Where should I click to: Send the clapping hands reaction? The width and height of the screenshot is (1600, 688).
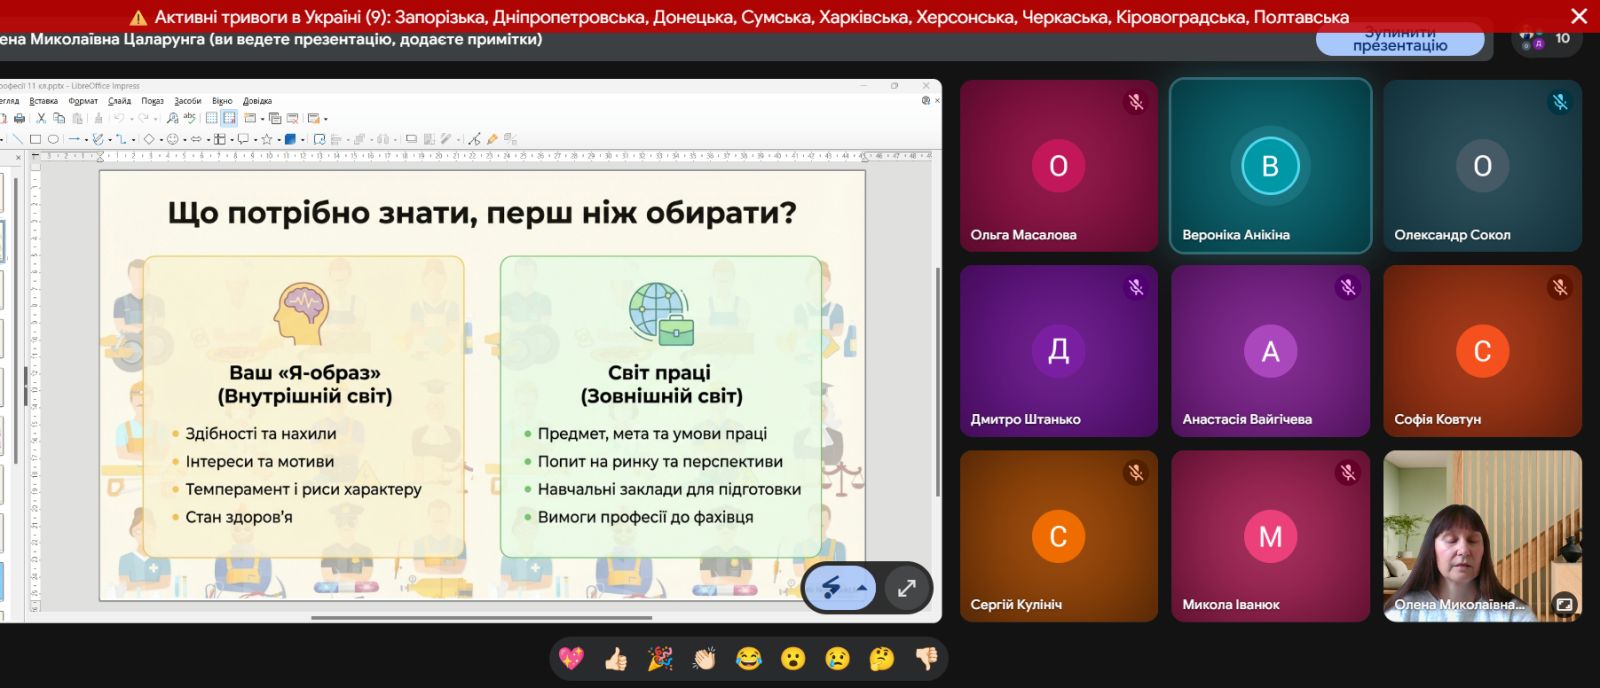[704, 658]
